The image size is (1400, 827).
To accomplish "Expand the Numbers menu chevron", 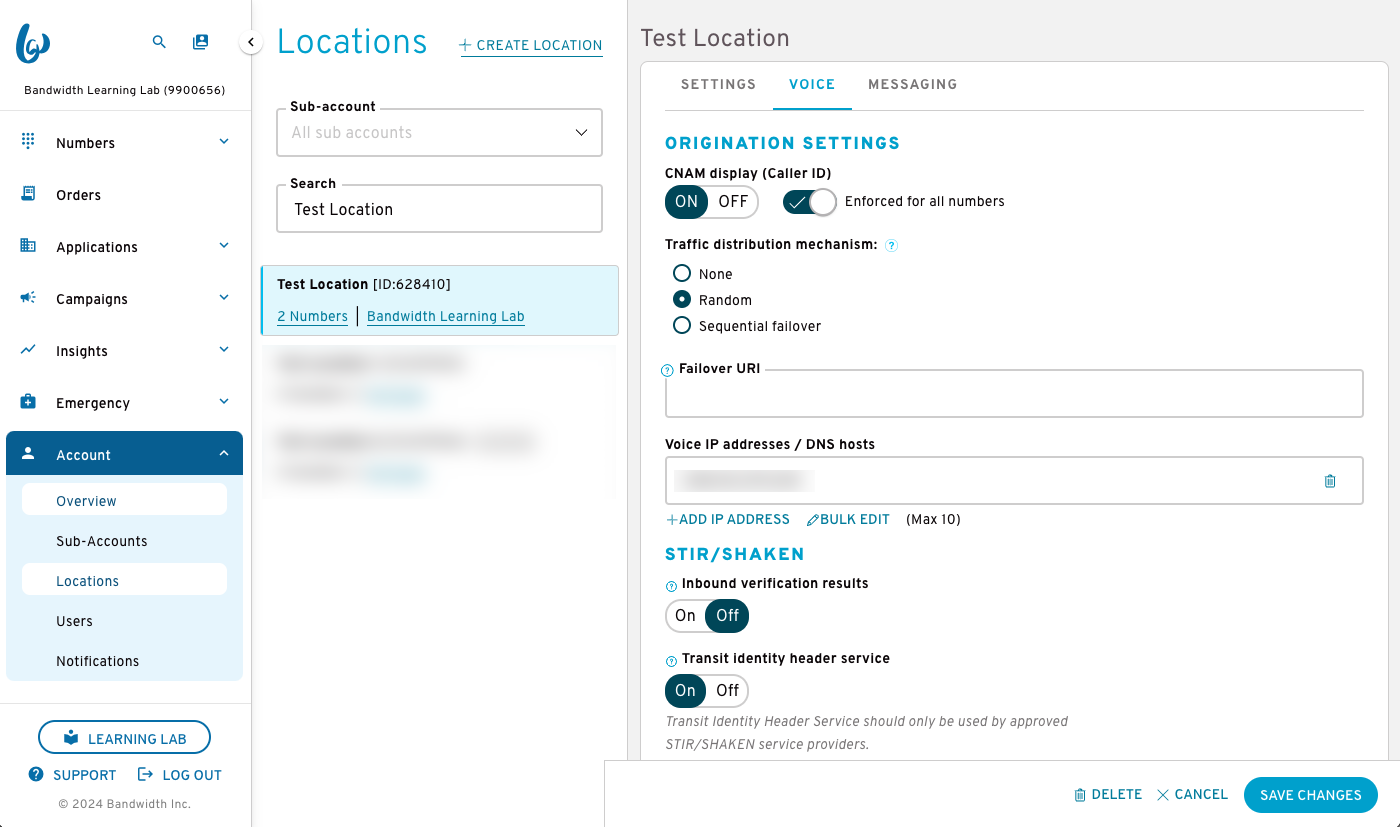I will click(x=224, y=141).
